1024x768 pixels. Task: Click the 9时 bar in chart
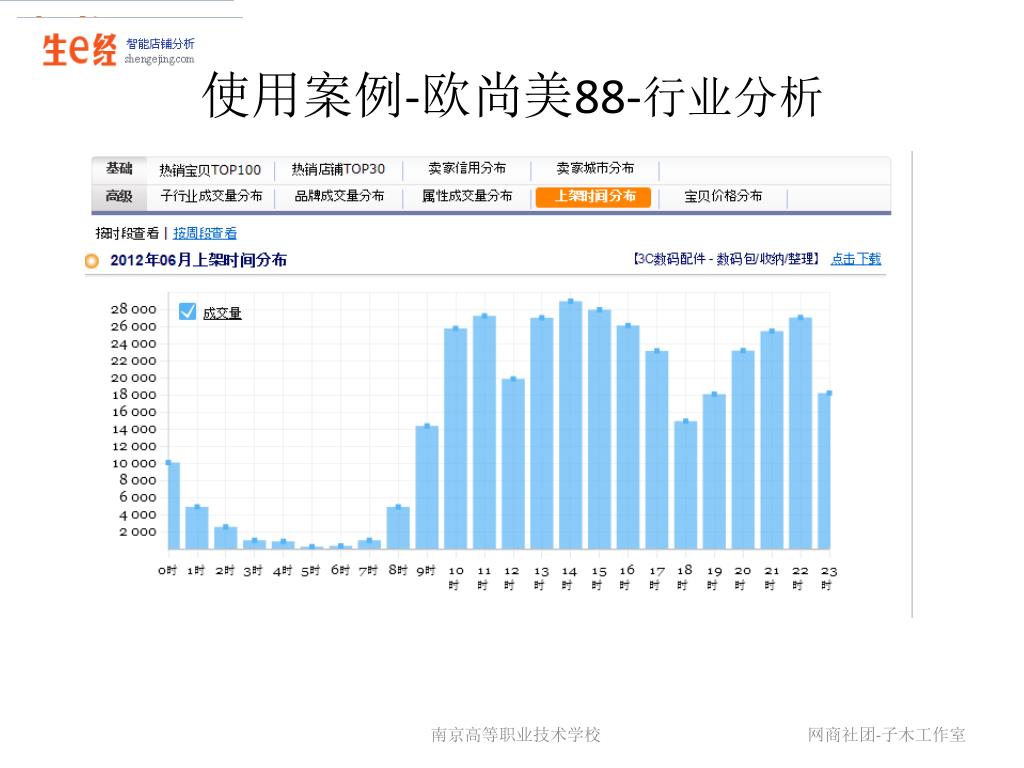426,487
